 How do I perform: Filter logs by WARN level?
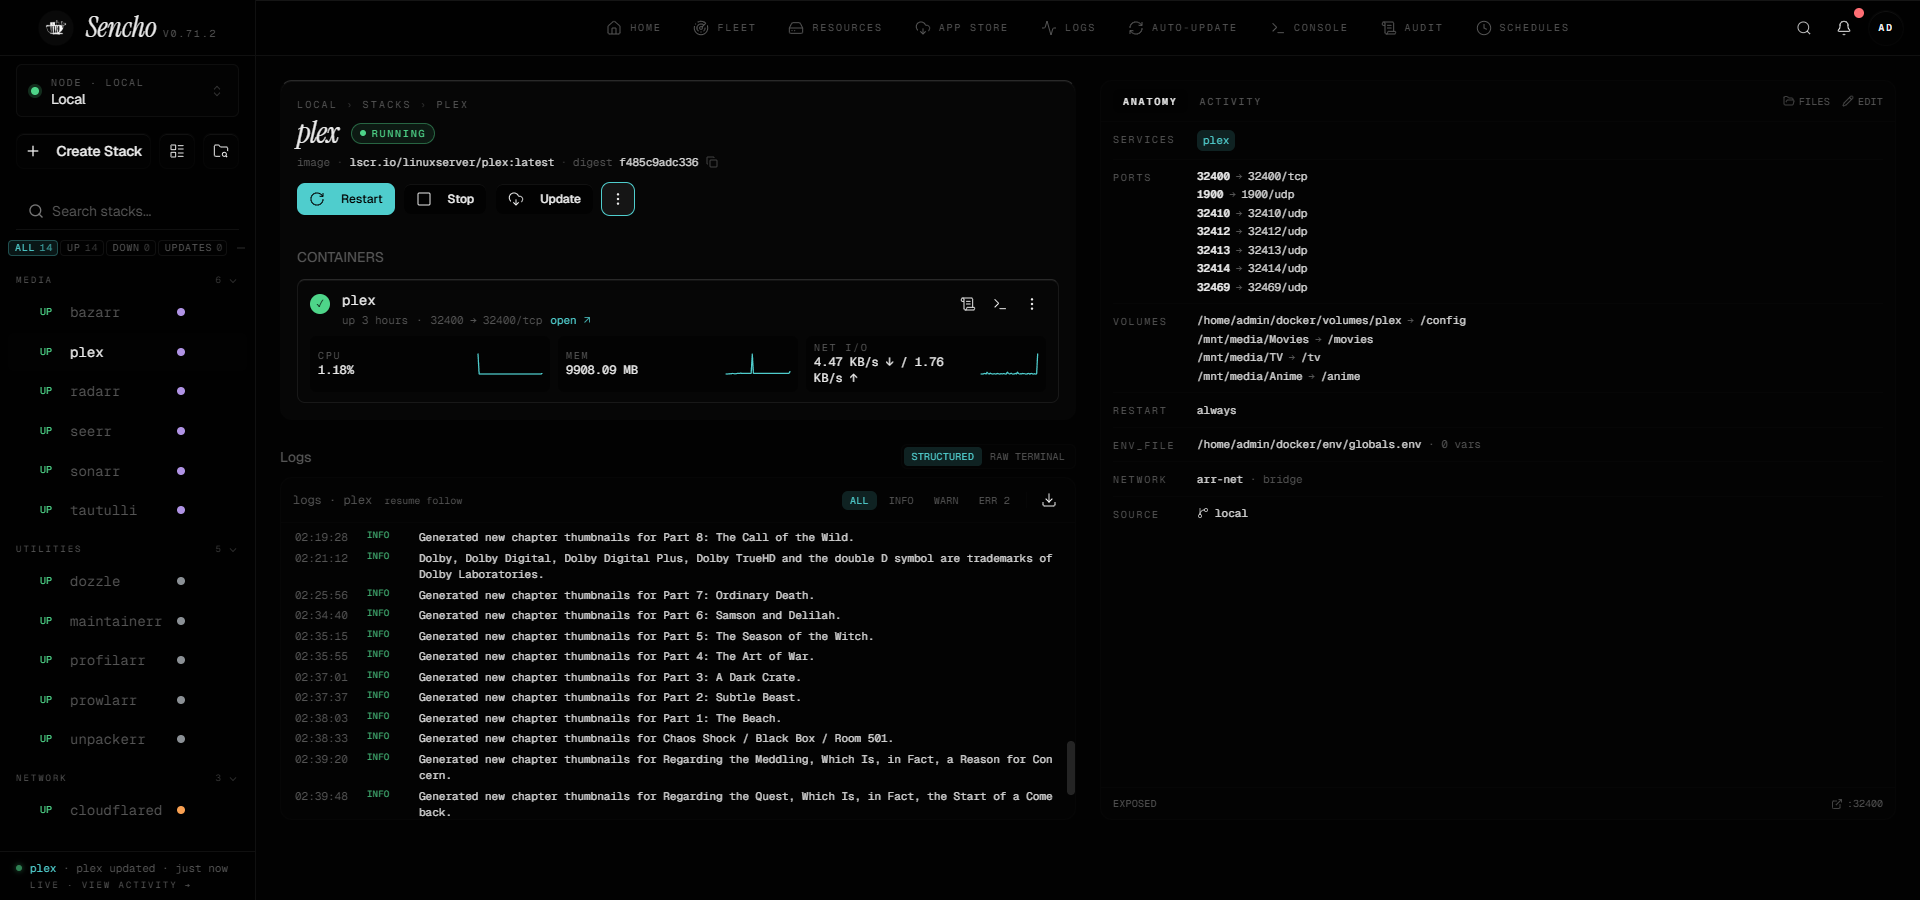(x=946, y=501)
